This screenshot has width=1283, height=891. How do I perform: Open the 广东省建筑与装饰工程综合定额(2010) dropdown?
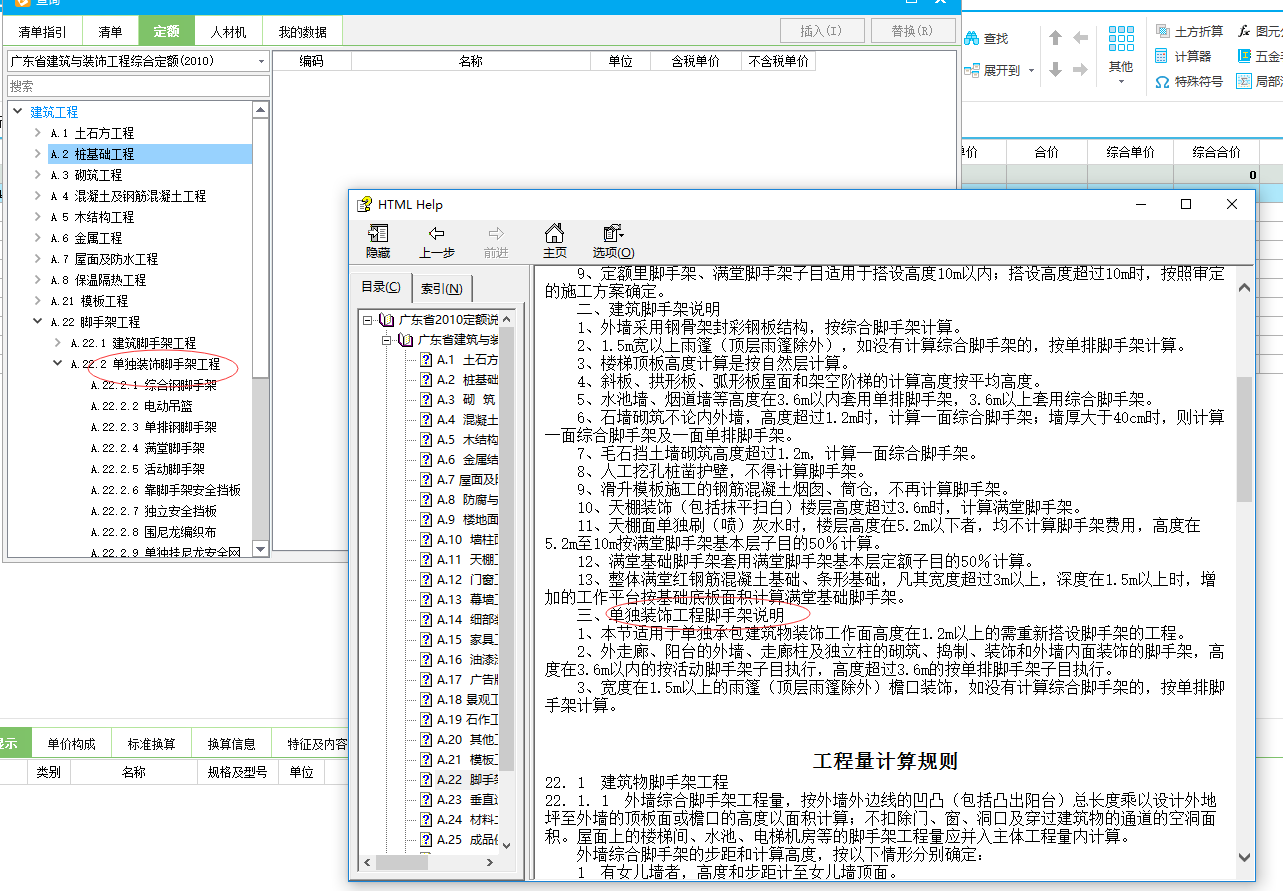click(261, 61)
